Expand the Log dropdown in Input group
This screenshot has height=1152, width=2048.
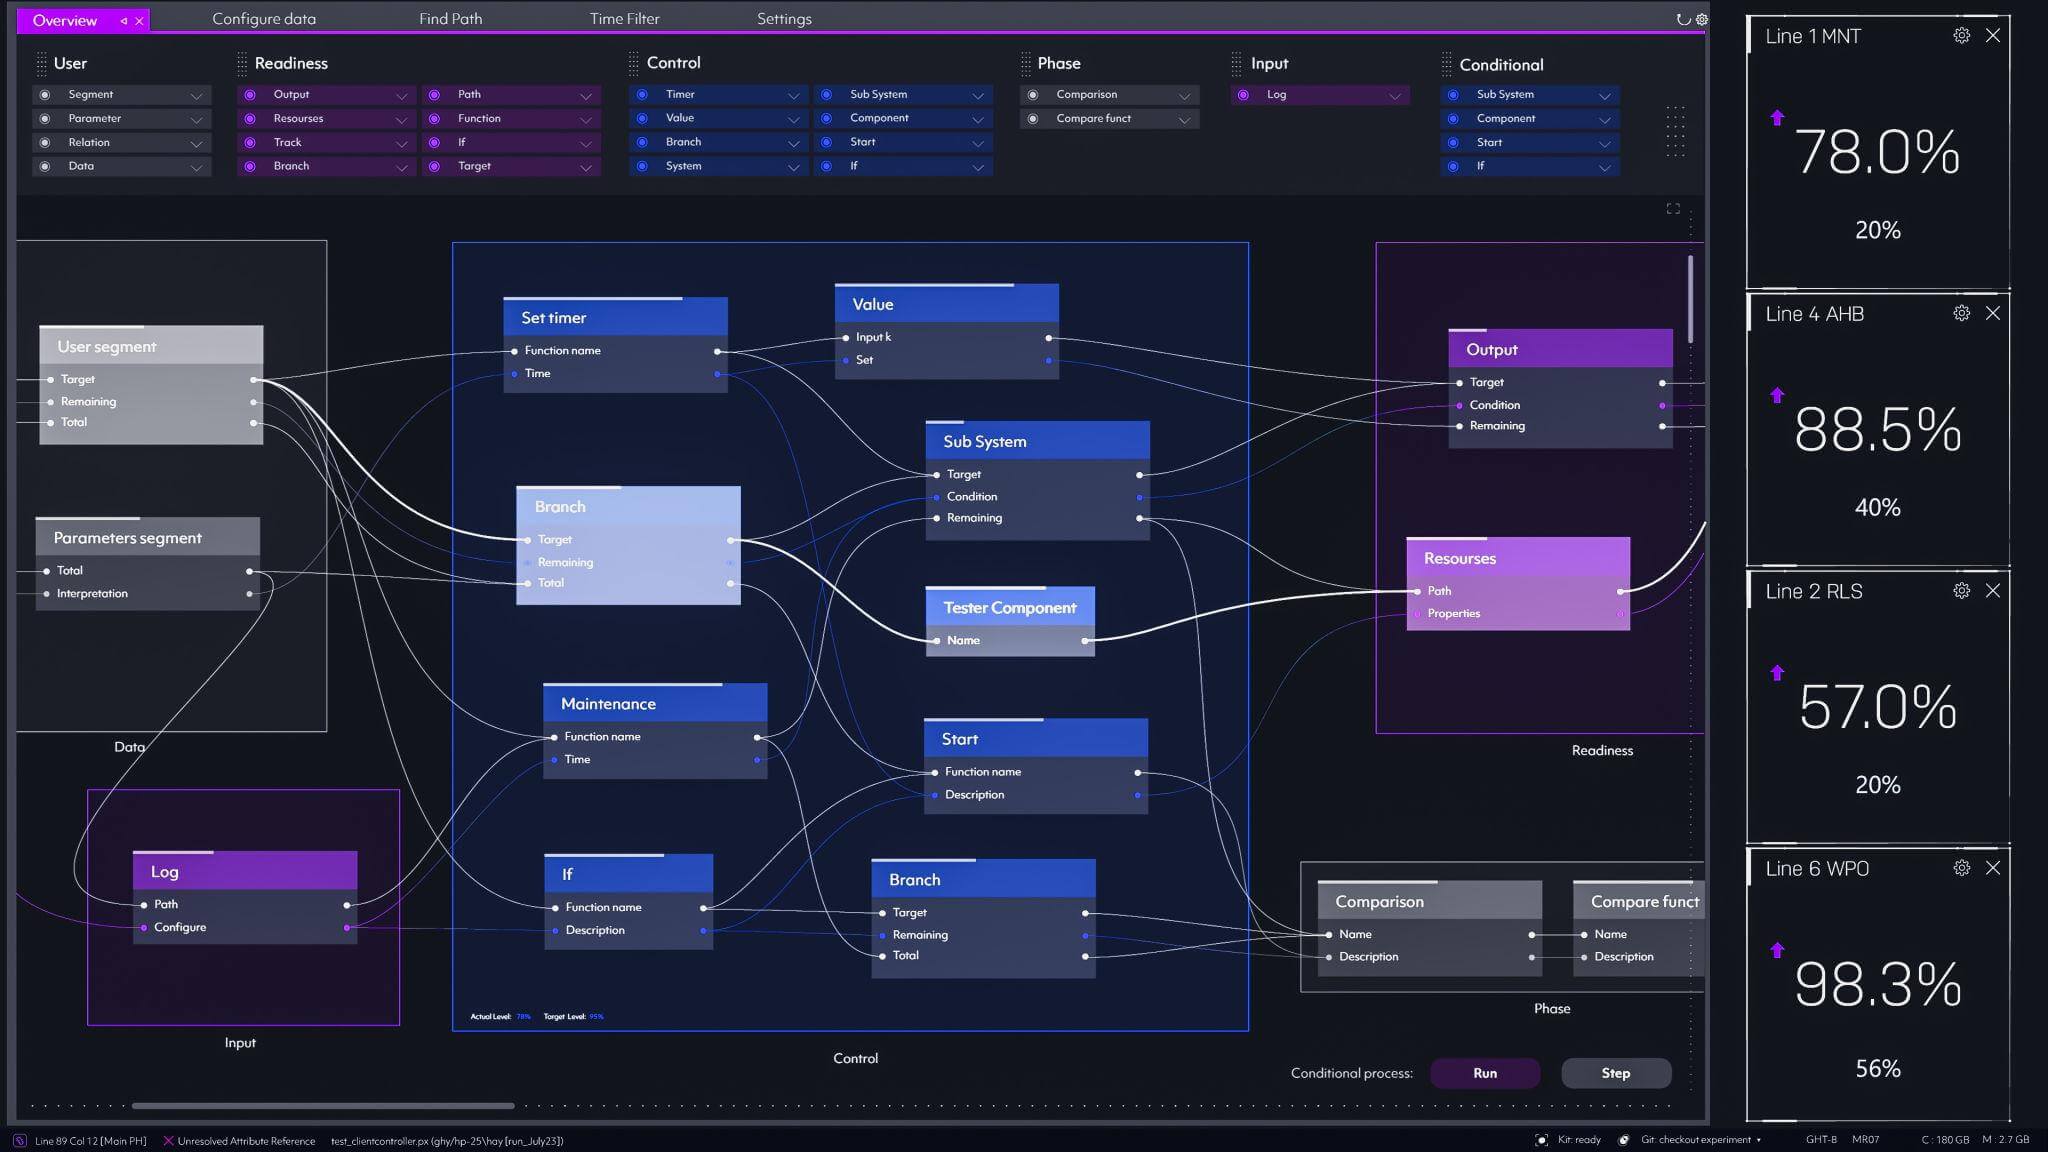point(1394,96)
